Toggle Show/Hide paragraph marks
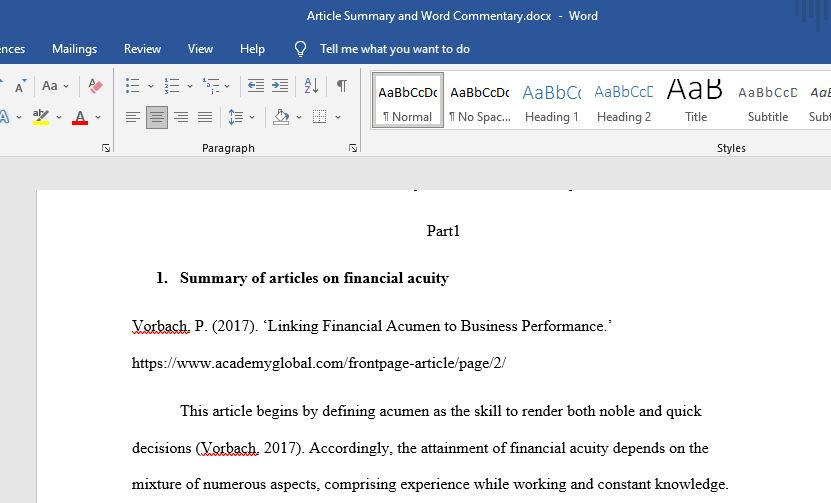 pos(342,85)
